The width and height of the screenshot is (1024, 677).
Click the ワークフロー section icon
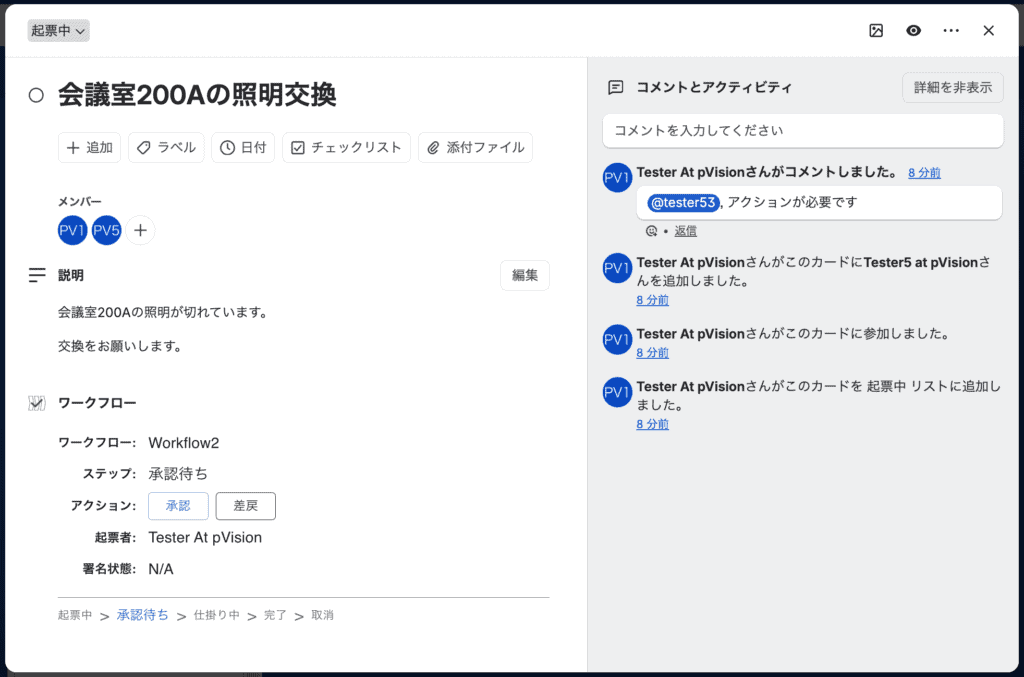(x=37, y=403)
